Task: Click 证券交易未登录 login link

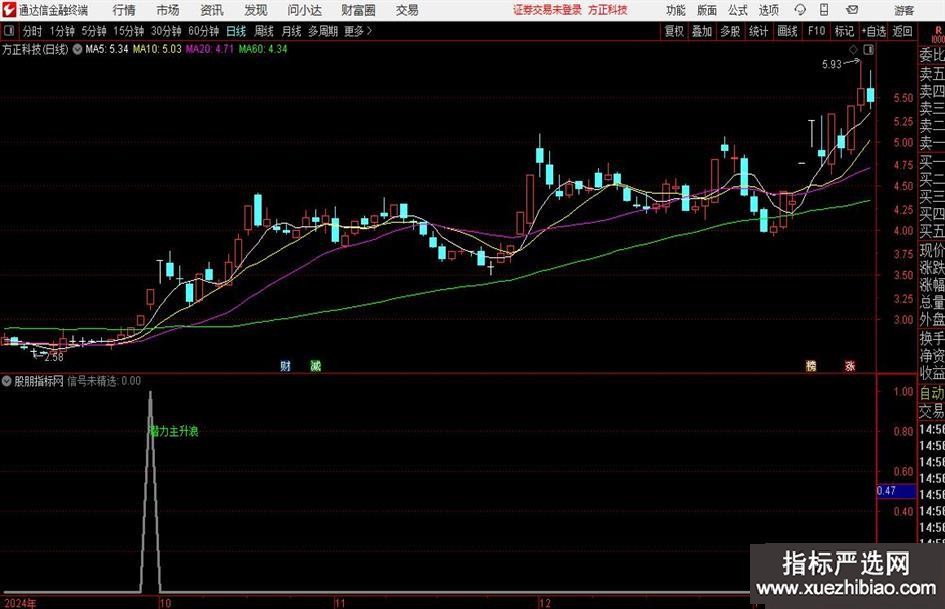Action: pos(547,10)
